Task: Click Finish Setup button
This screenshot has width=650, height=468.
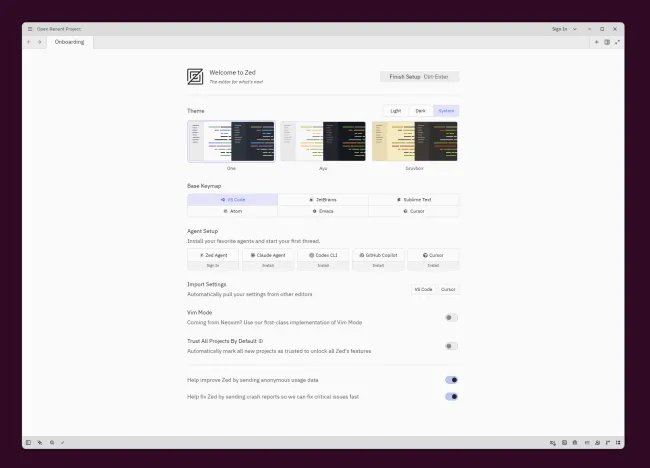Action: [420, 77]
